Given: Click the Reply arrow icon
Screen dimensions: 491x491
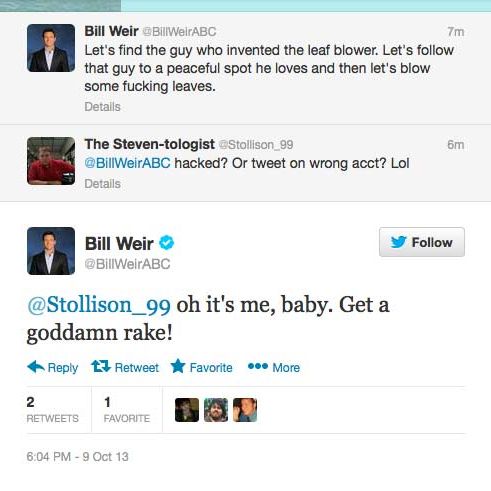Looking at the screenshot, I should point(36,367).
